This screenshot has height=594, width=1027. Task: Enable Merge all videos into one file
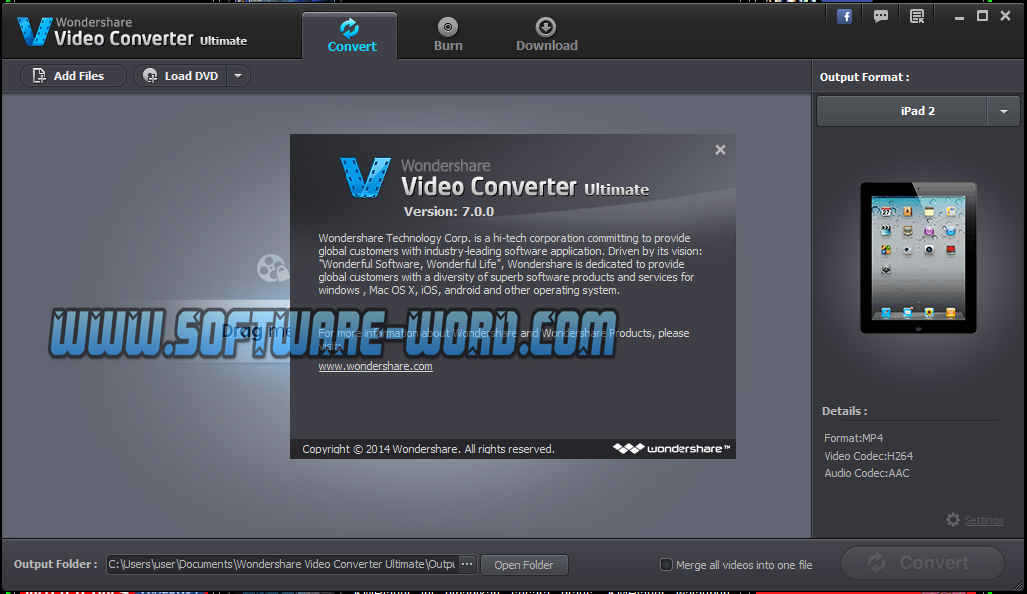coord(666,565)
